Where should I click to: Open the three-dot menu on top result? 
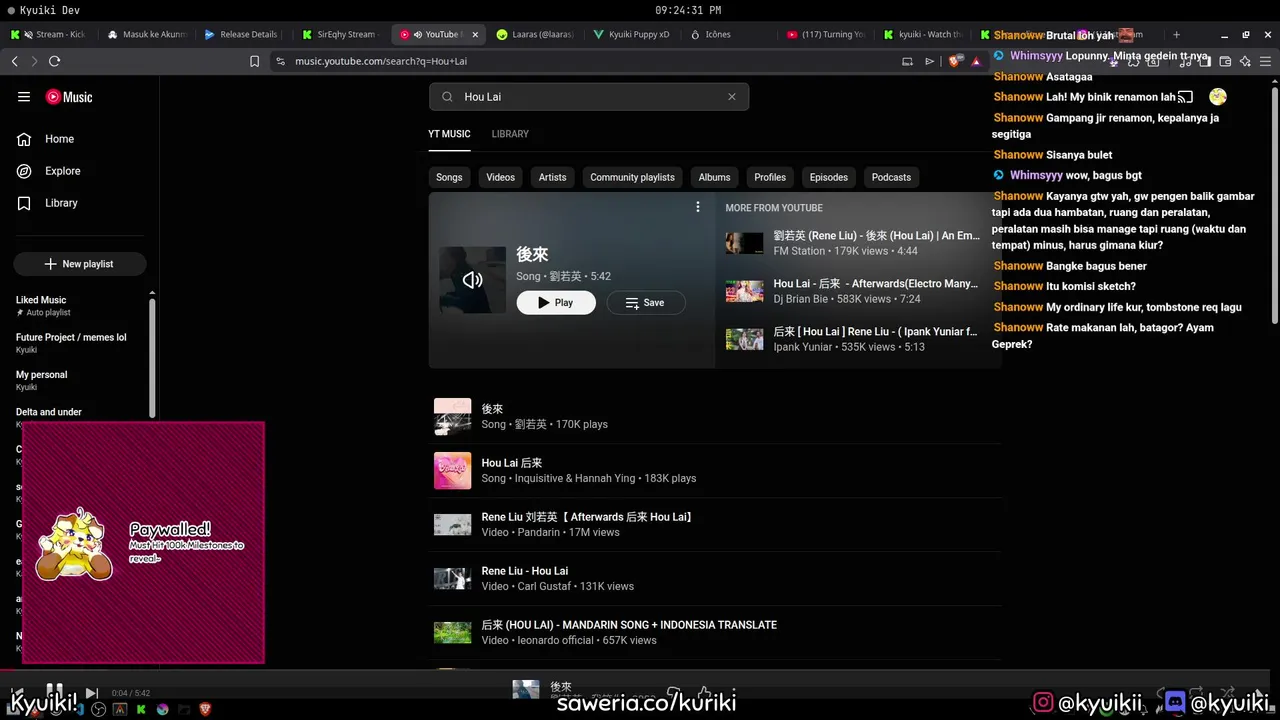pos(698,207)
